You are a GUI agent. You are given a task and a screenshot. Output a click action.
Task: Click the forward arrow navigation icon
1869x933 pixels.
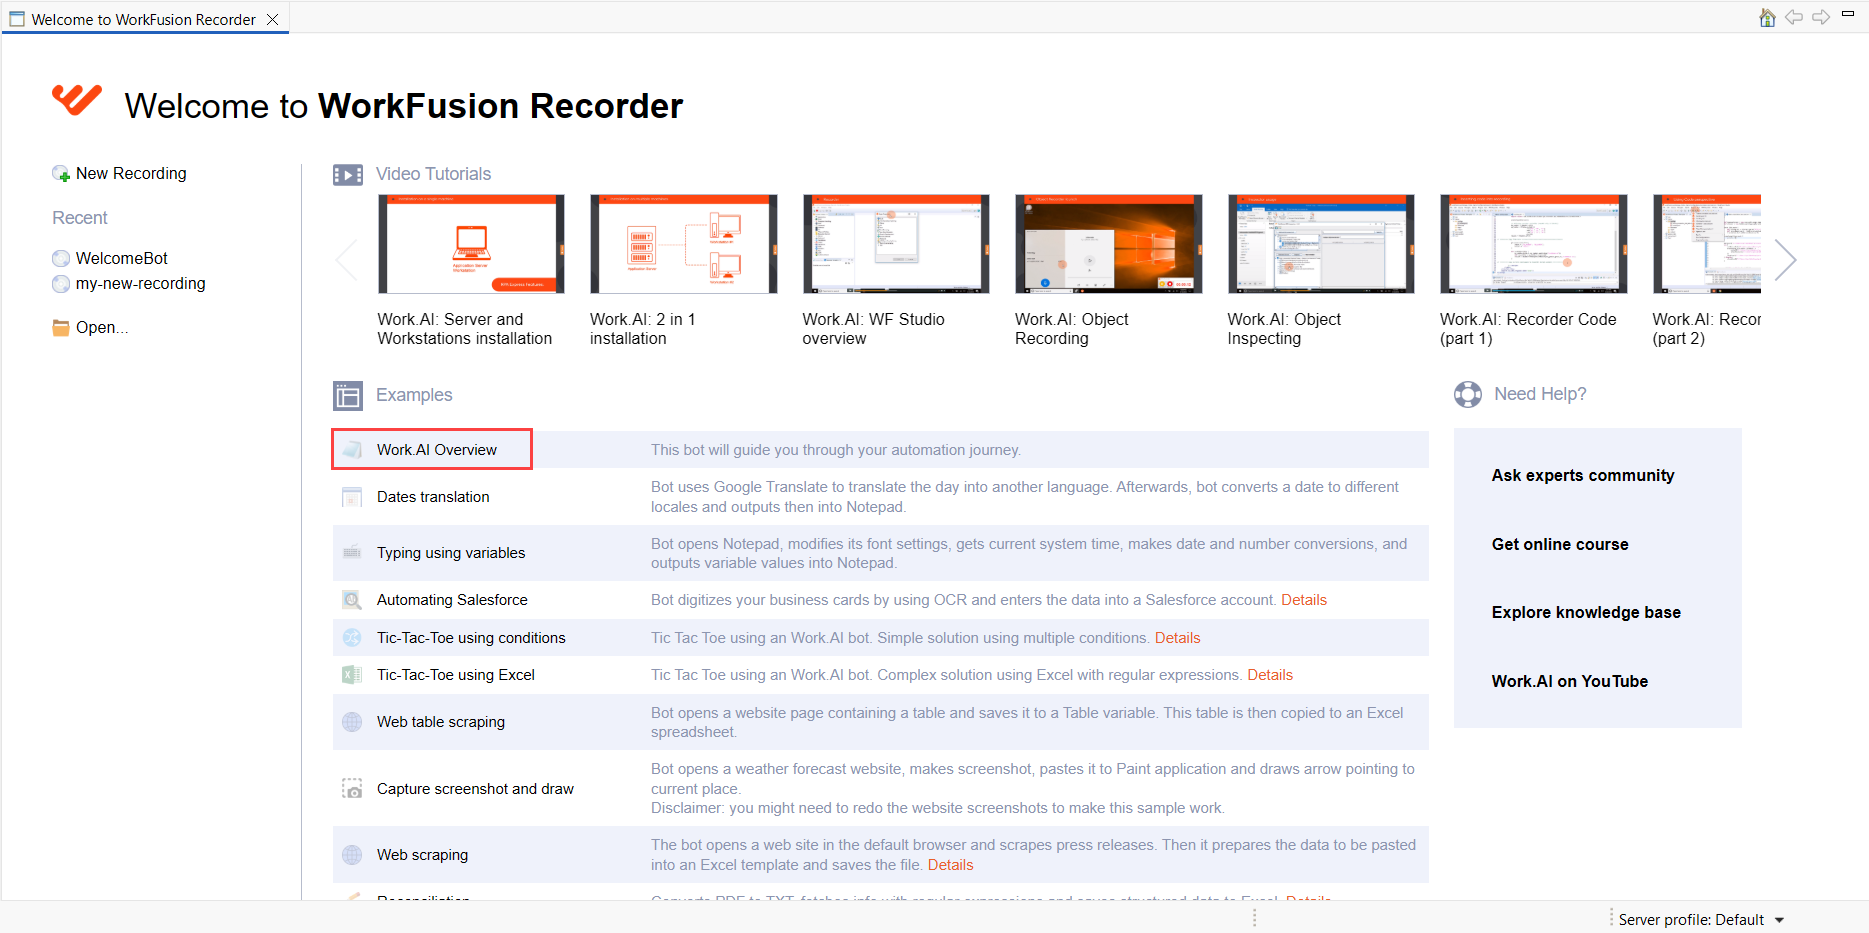pyautogui.click(x=1821, y=17)
